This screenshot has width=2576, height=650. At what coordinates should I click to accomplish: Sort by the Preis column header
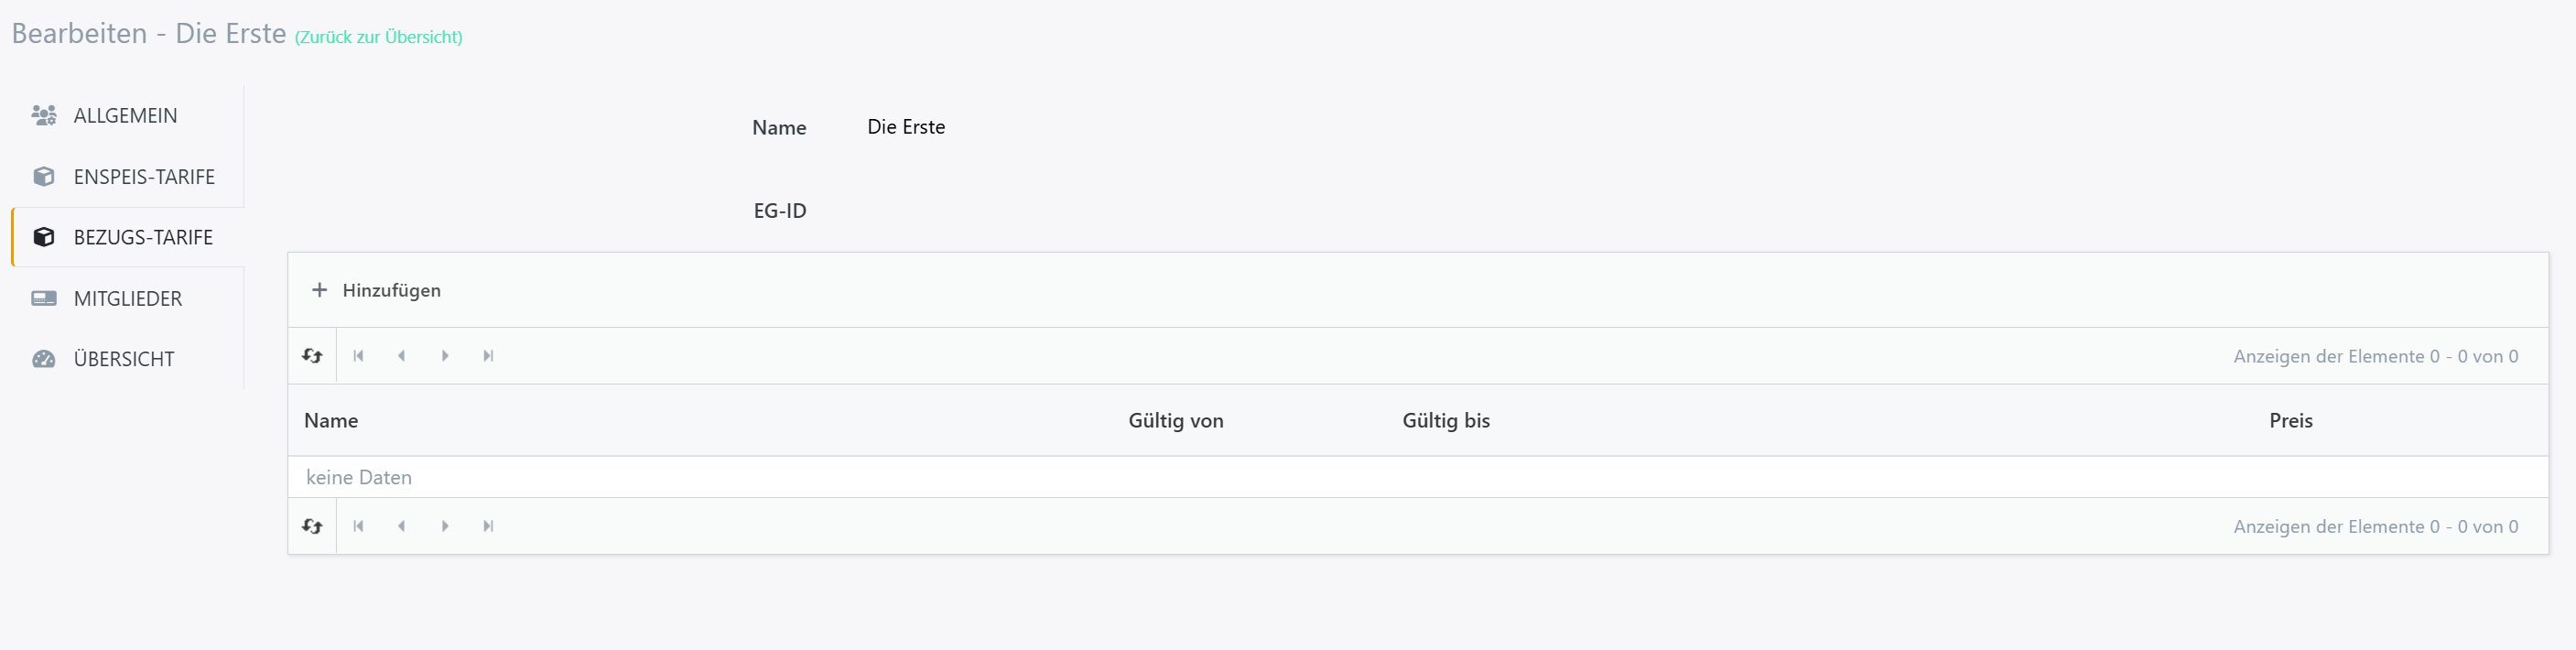click(2290, 421)
